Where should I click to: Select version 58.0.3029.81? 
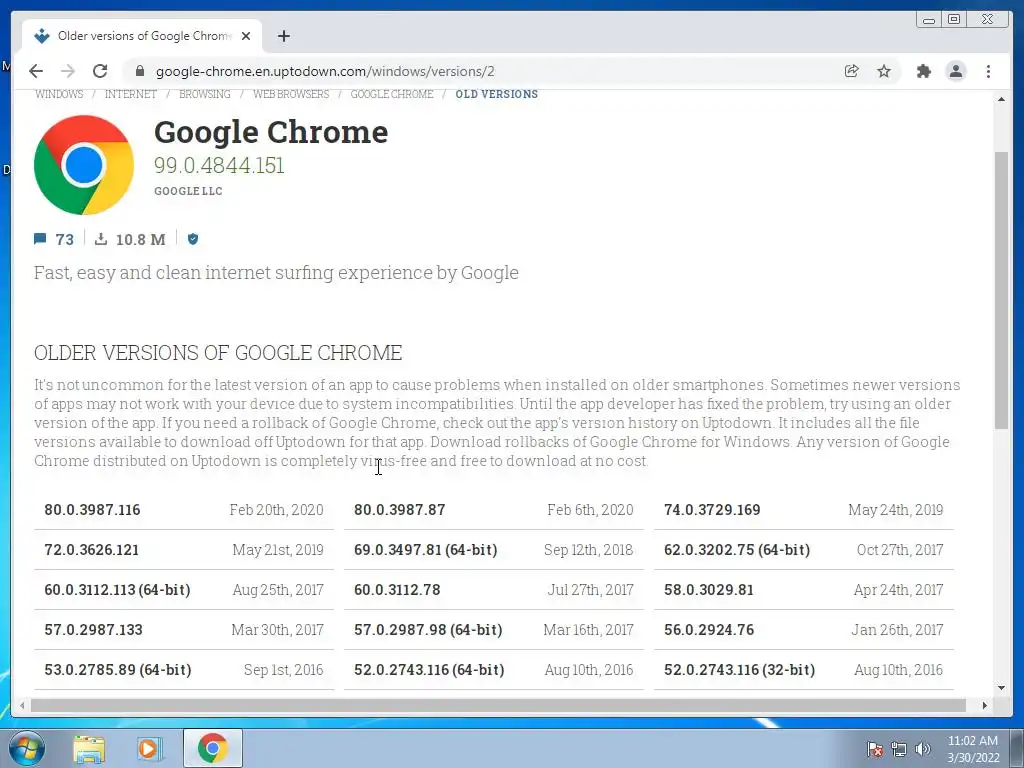pos(709,590)
